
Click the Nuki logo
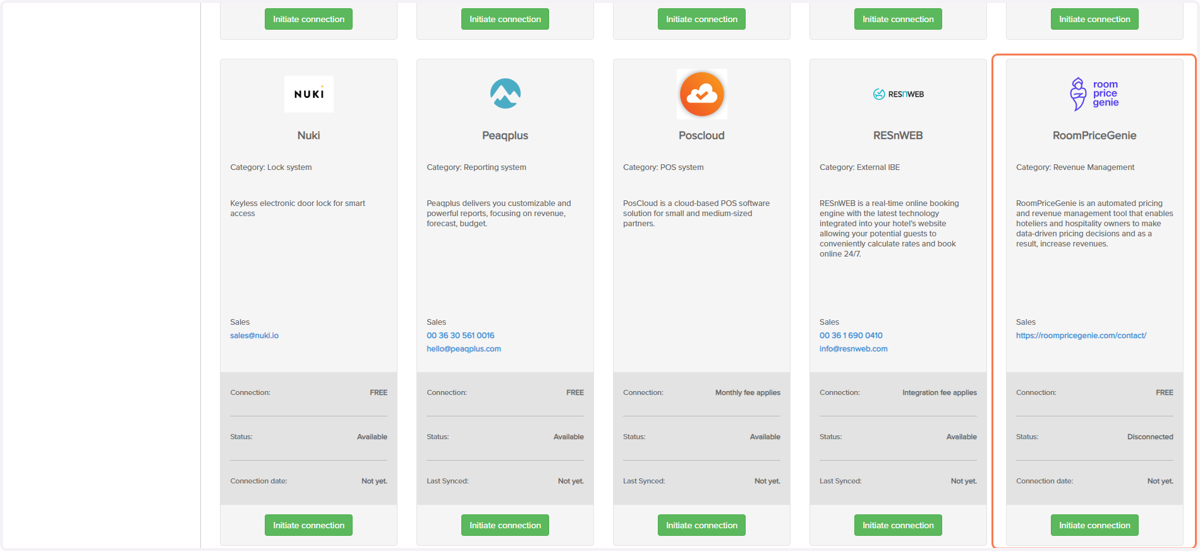[x=308, y=94]
